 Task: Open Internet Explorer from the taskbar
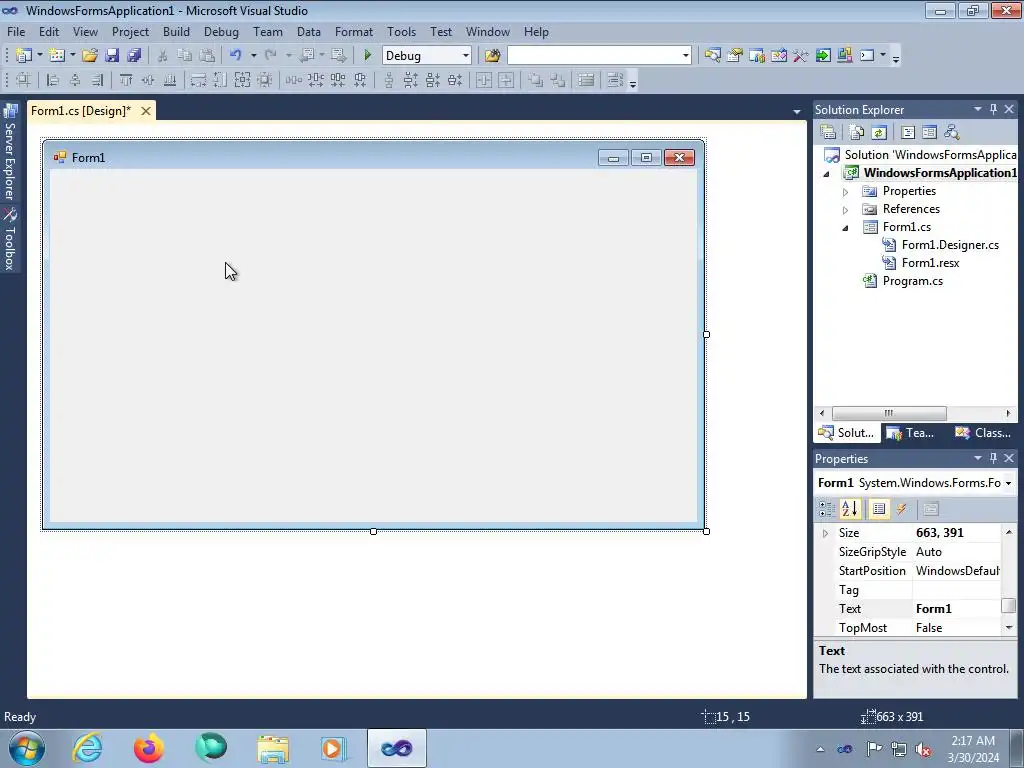(x=88, y=748)
